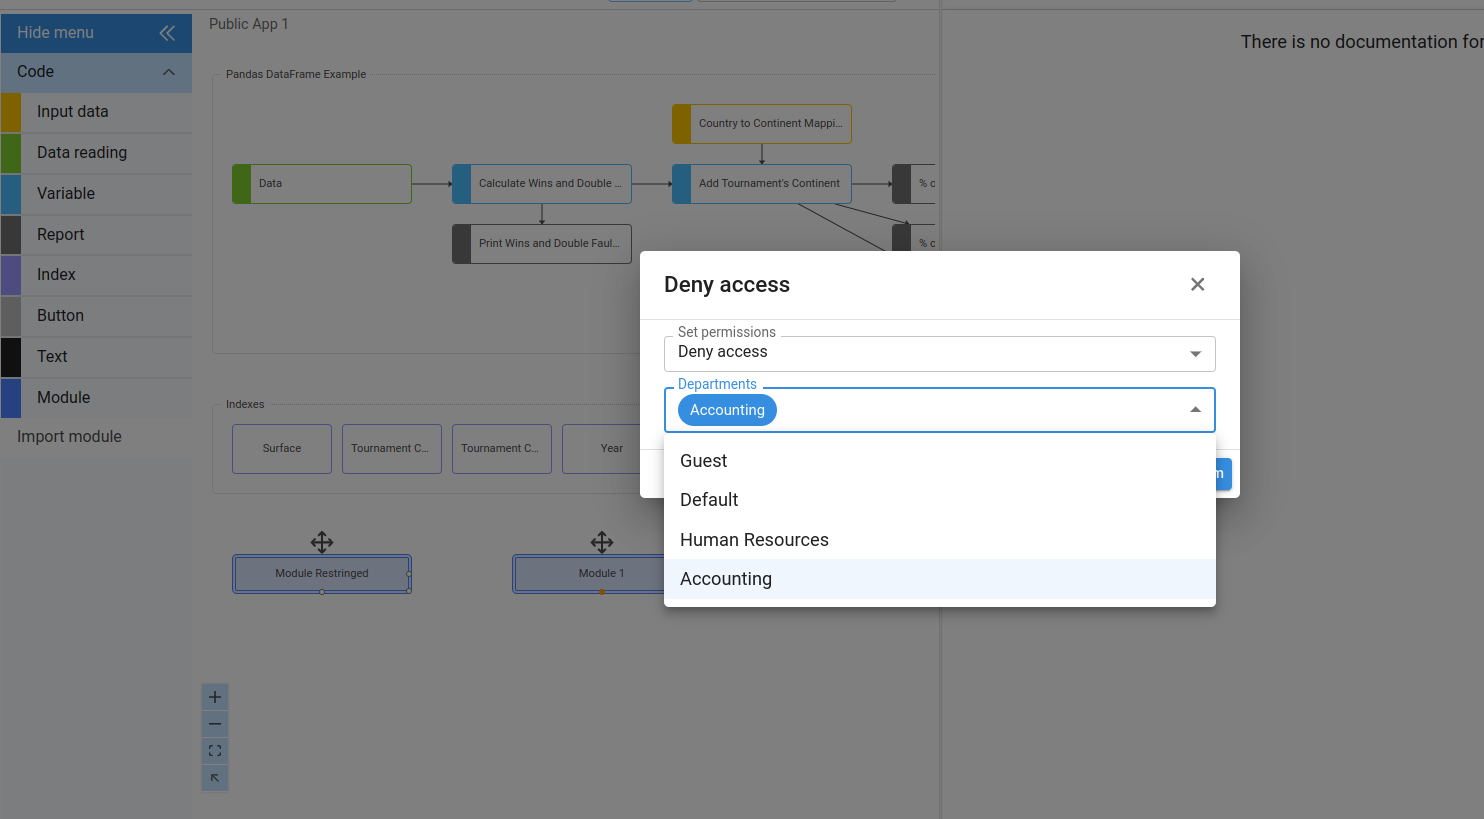The height and width of the screenshot is (819, 1484).
Task: Click the Accounting chip in Departments field
Action: click(727, 410)
